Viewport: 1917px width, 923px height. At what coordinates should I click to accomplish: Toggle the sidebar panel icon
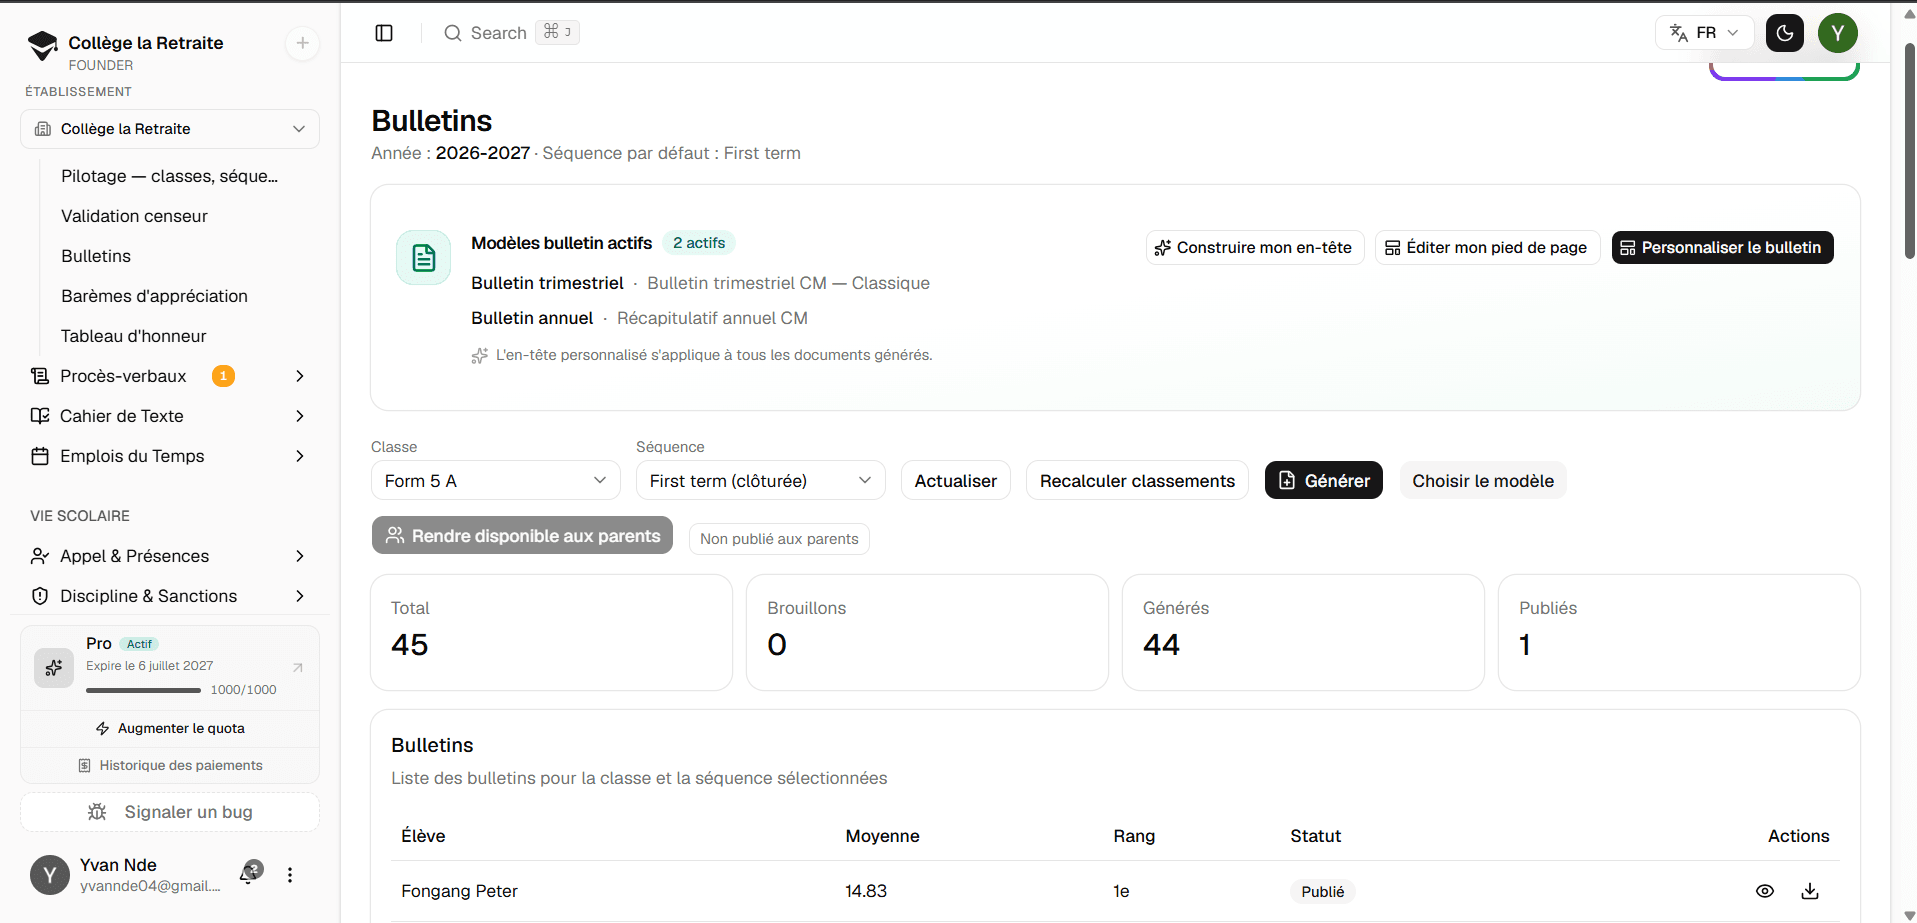point(384,33)
